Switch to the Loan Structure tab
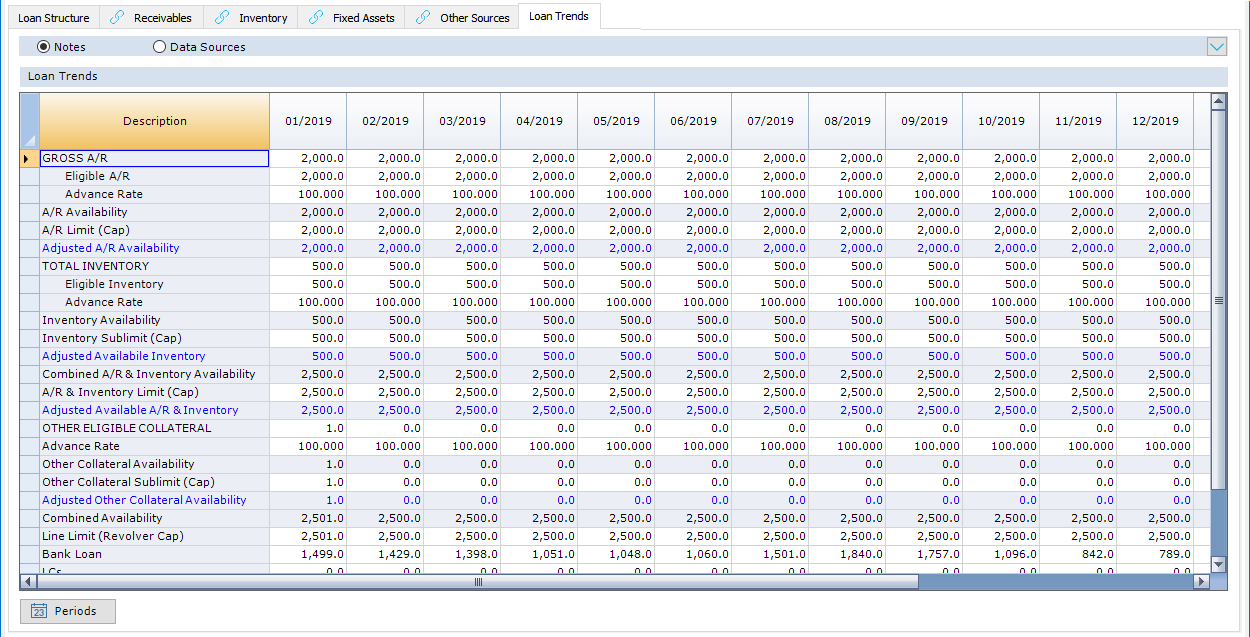 [53, 18]
